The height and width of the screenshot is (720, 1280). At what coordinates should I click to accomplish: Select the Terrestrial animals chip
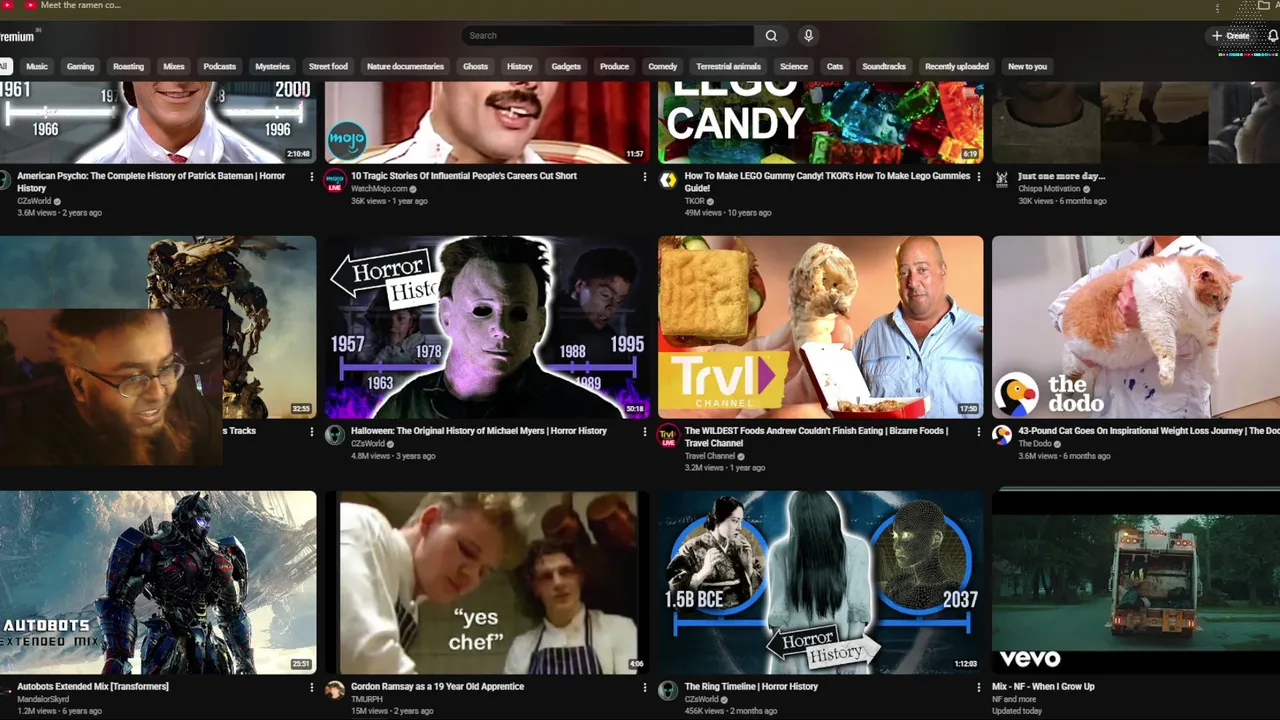point(728,66)
